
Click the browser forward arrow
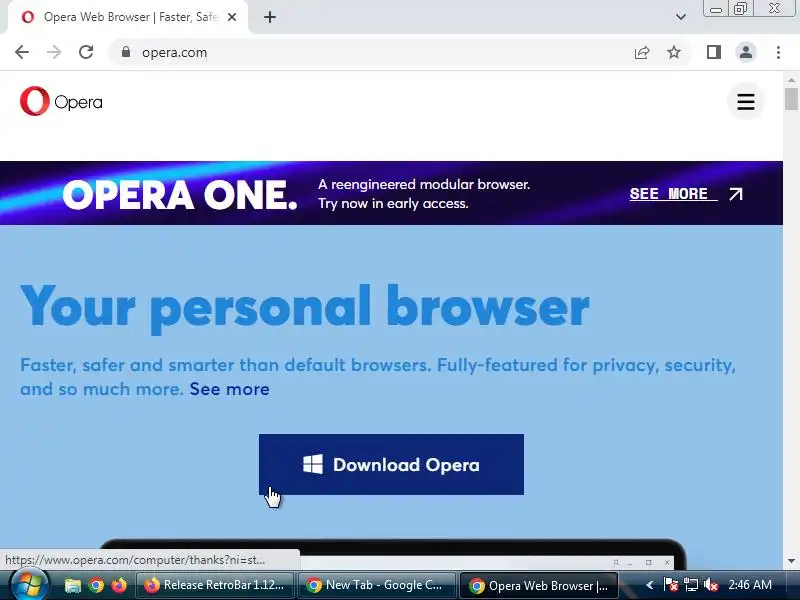click(54, 52)
